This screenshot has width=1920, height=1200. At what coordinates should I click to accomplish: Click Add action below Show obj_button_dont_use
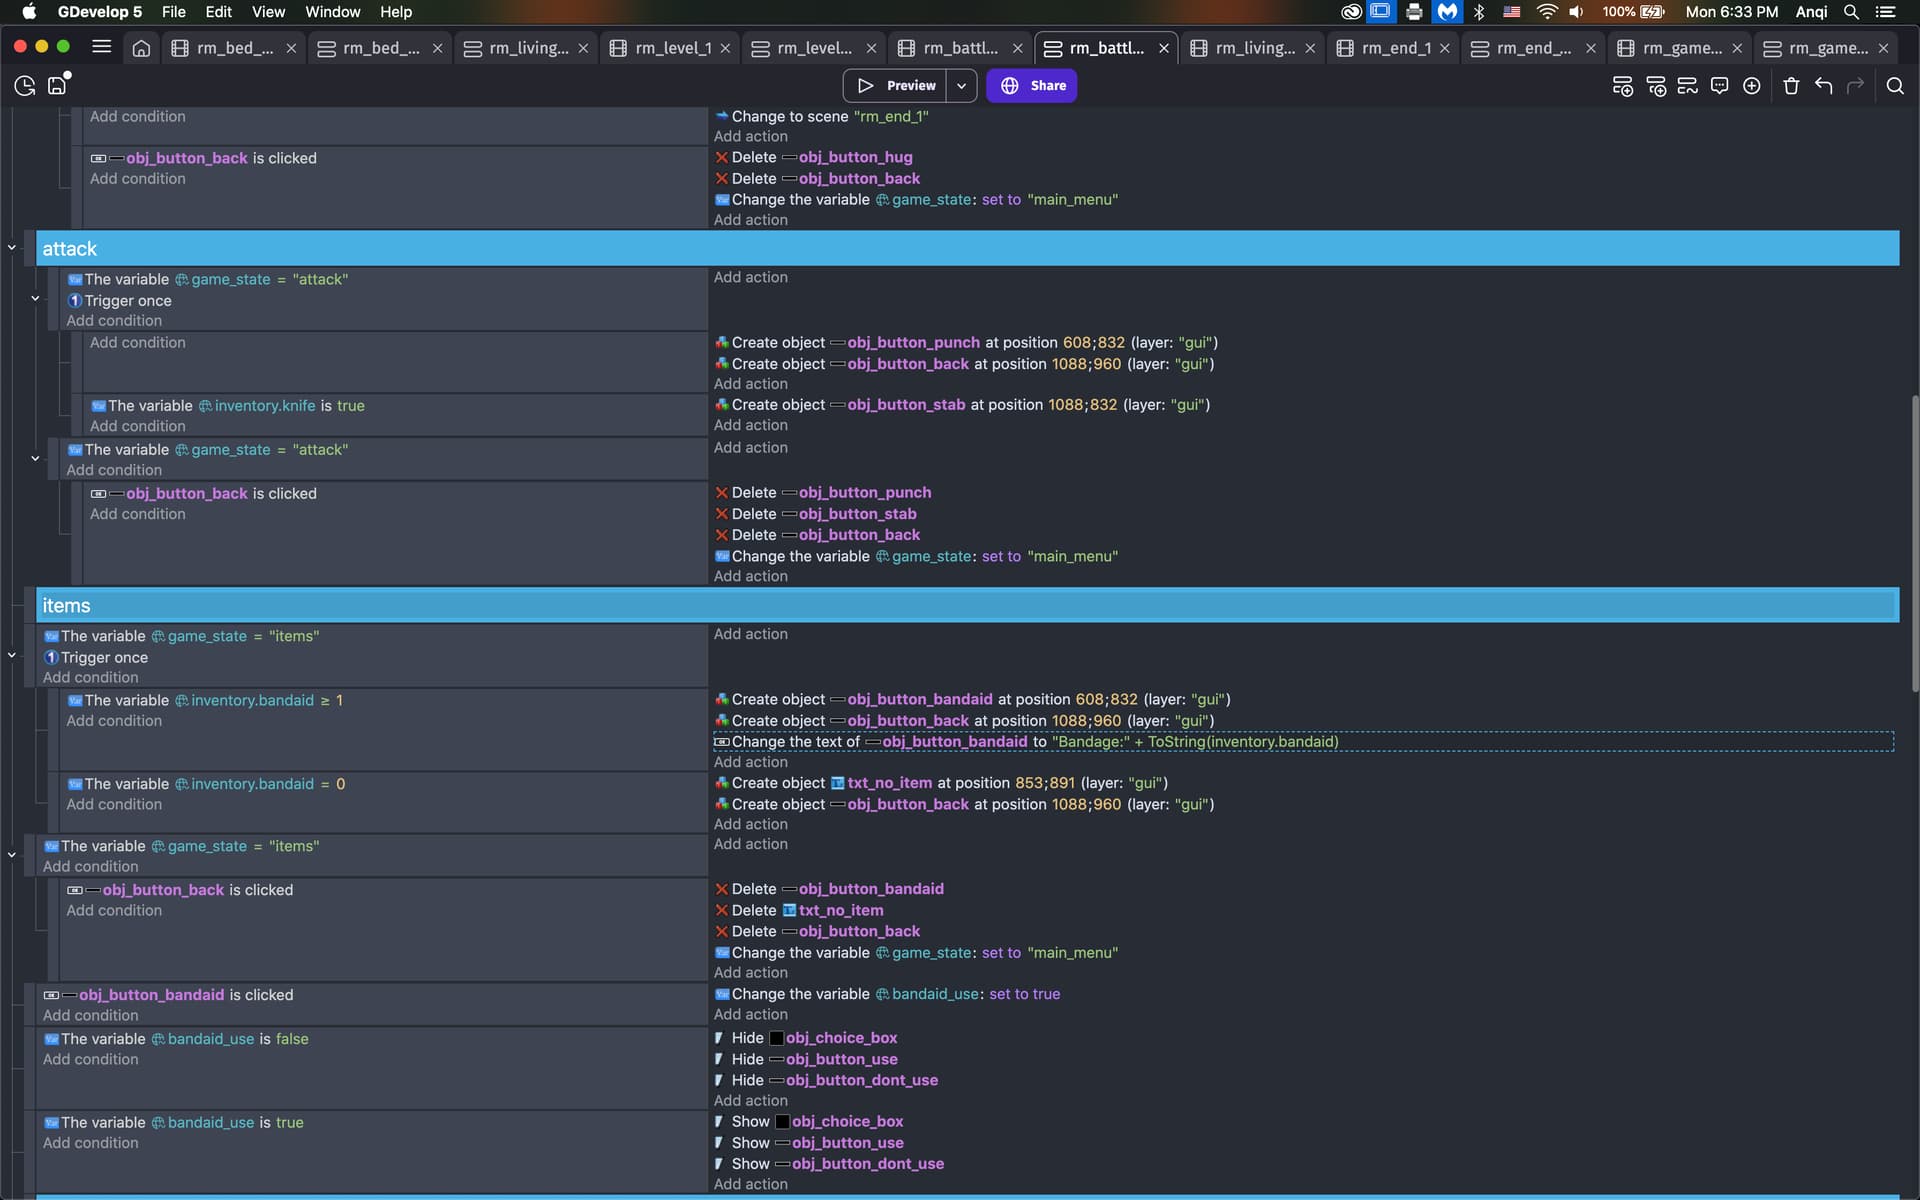pyautogui.click(x=751, y=1184)
